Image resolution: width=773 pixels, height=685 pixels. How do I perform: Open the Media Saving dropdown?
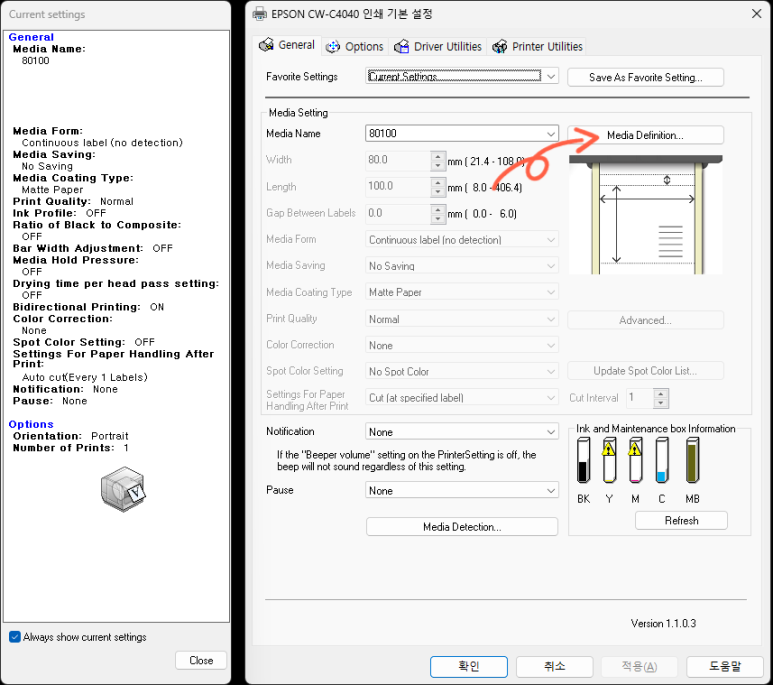tap(462, 266)
